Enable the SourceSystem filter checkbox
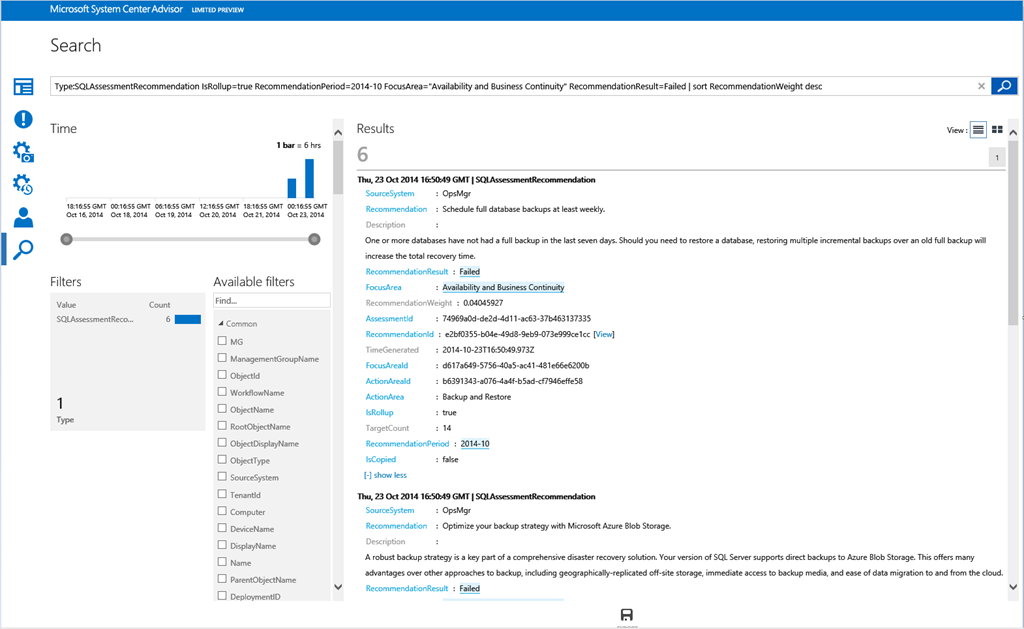The width and height of the screenshot is (1024, 629). coord(222,477)
